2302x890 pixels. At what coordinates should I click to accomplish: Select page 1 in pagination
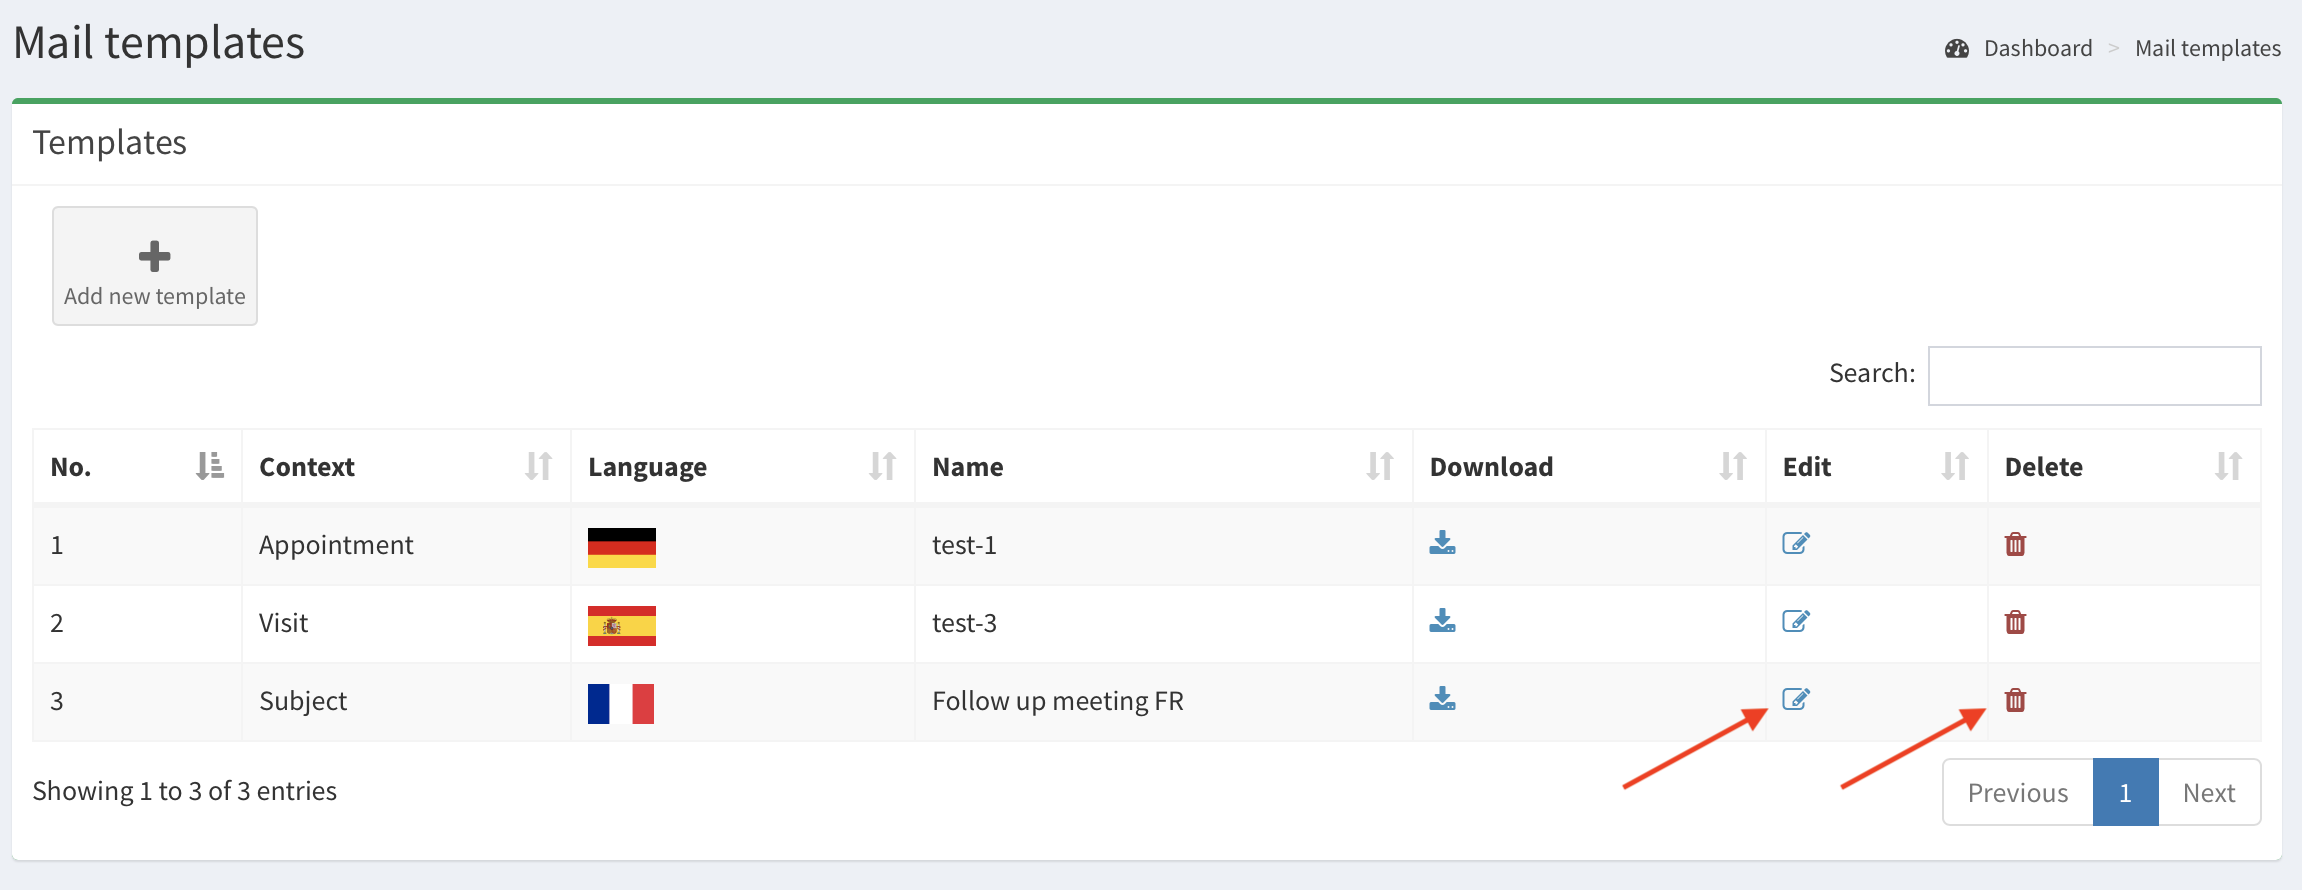pyautogui.click(x=2125, y=793)
